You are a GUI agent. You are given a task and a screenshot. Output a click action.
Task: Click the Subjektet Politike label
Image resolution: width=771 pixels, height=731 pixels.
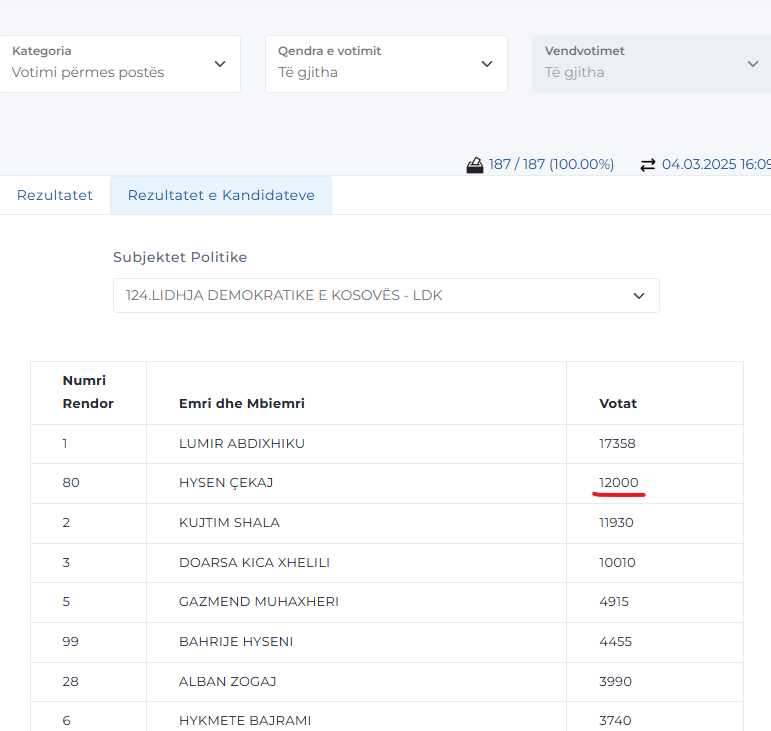pyautogui.click(x=180, y=257)
